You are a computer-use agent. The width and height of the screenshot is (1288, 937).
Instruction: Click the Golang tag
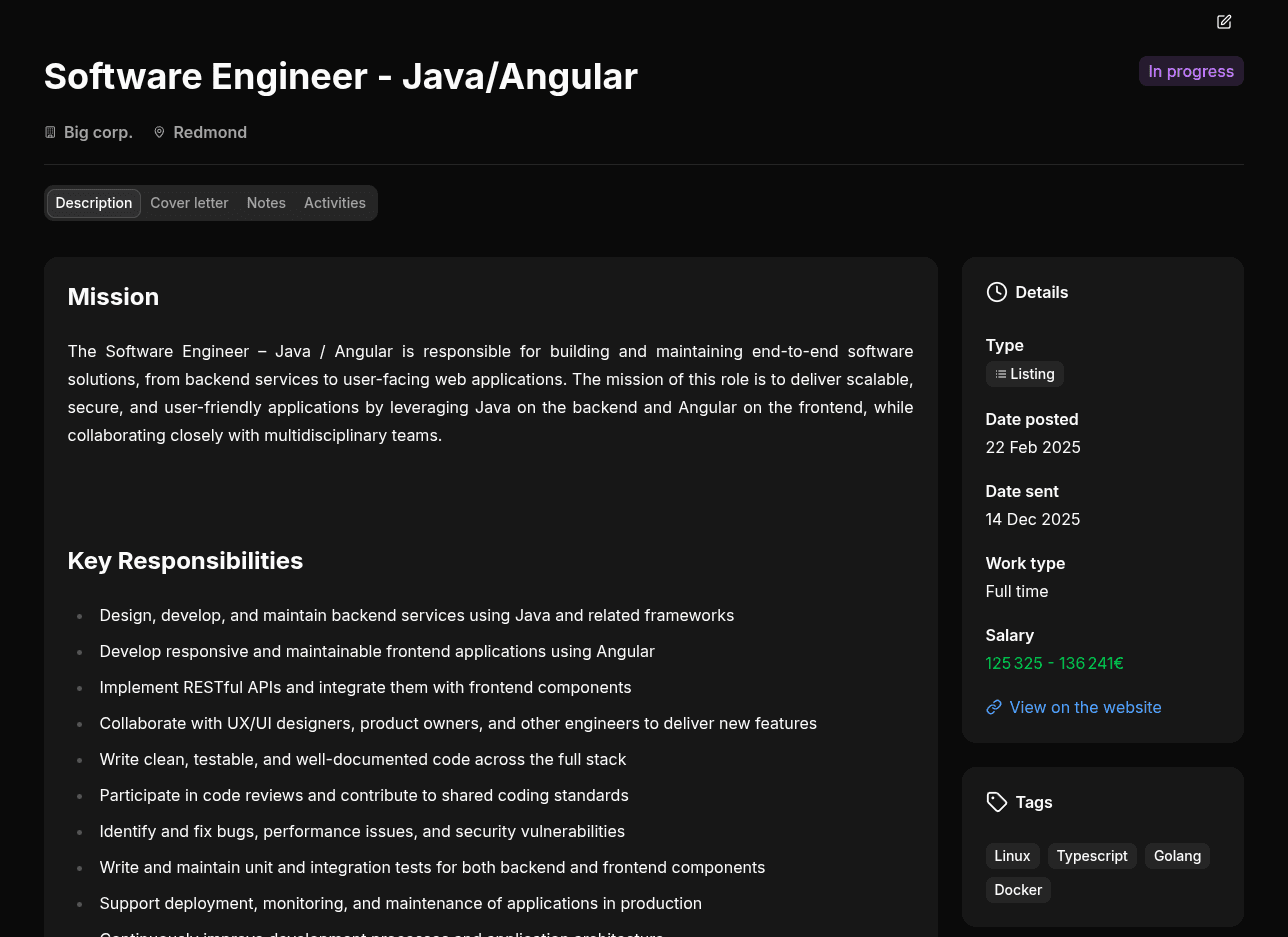coord(1177,856)
